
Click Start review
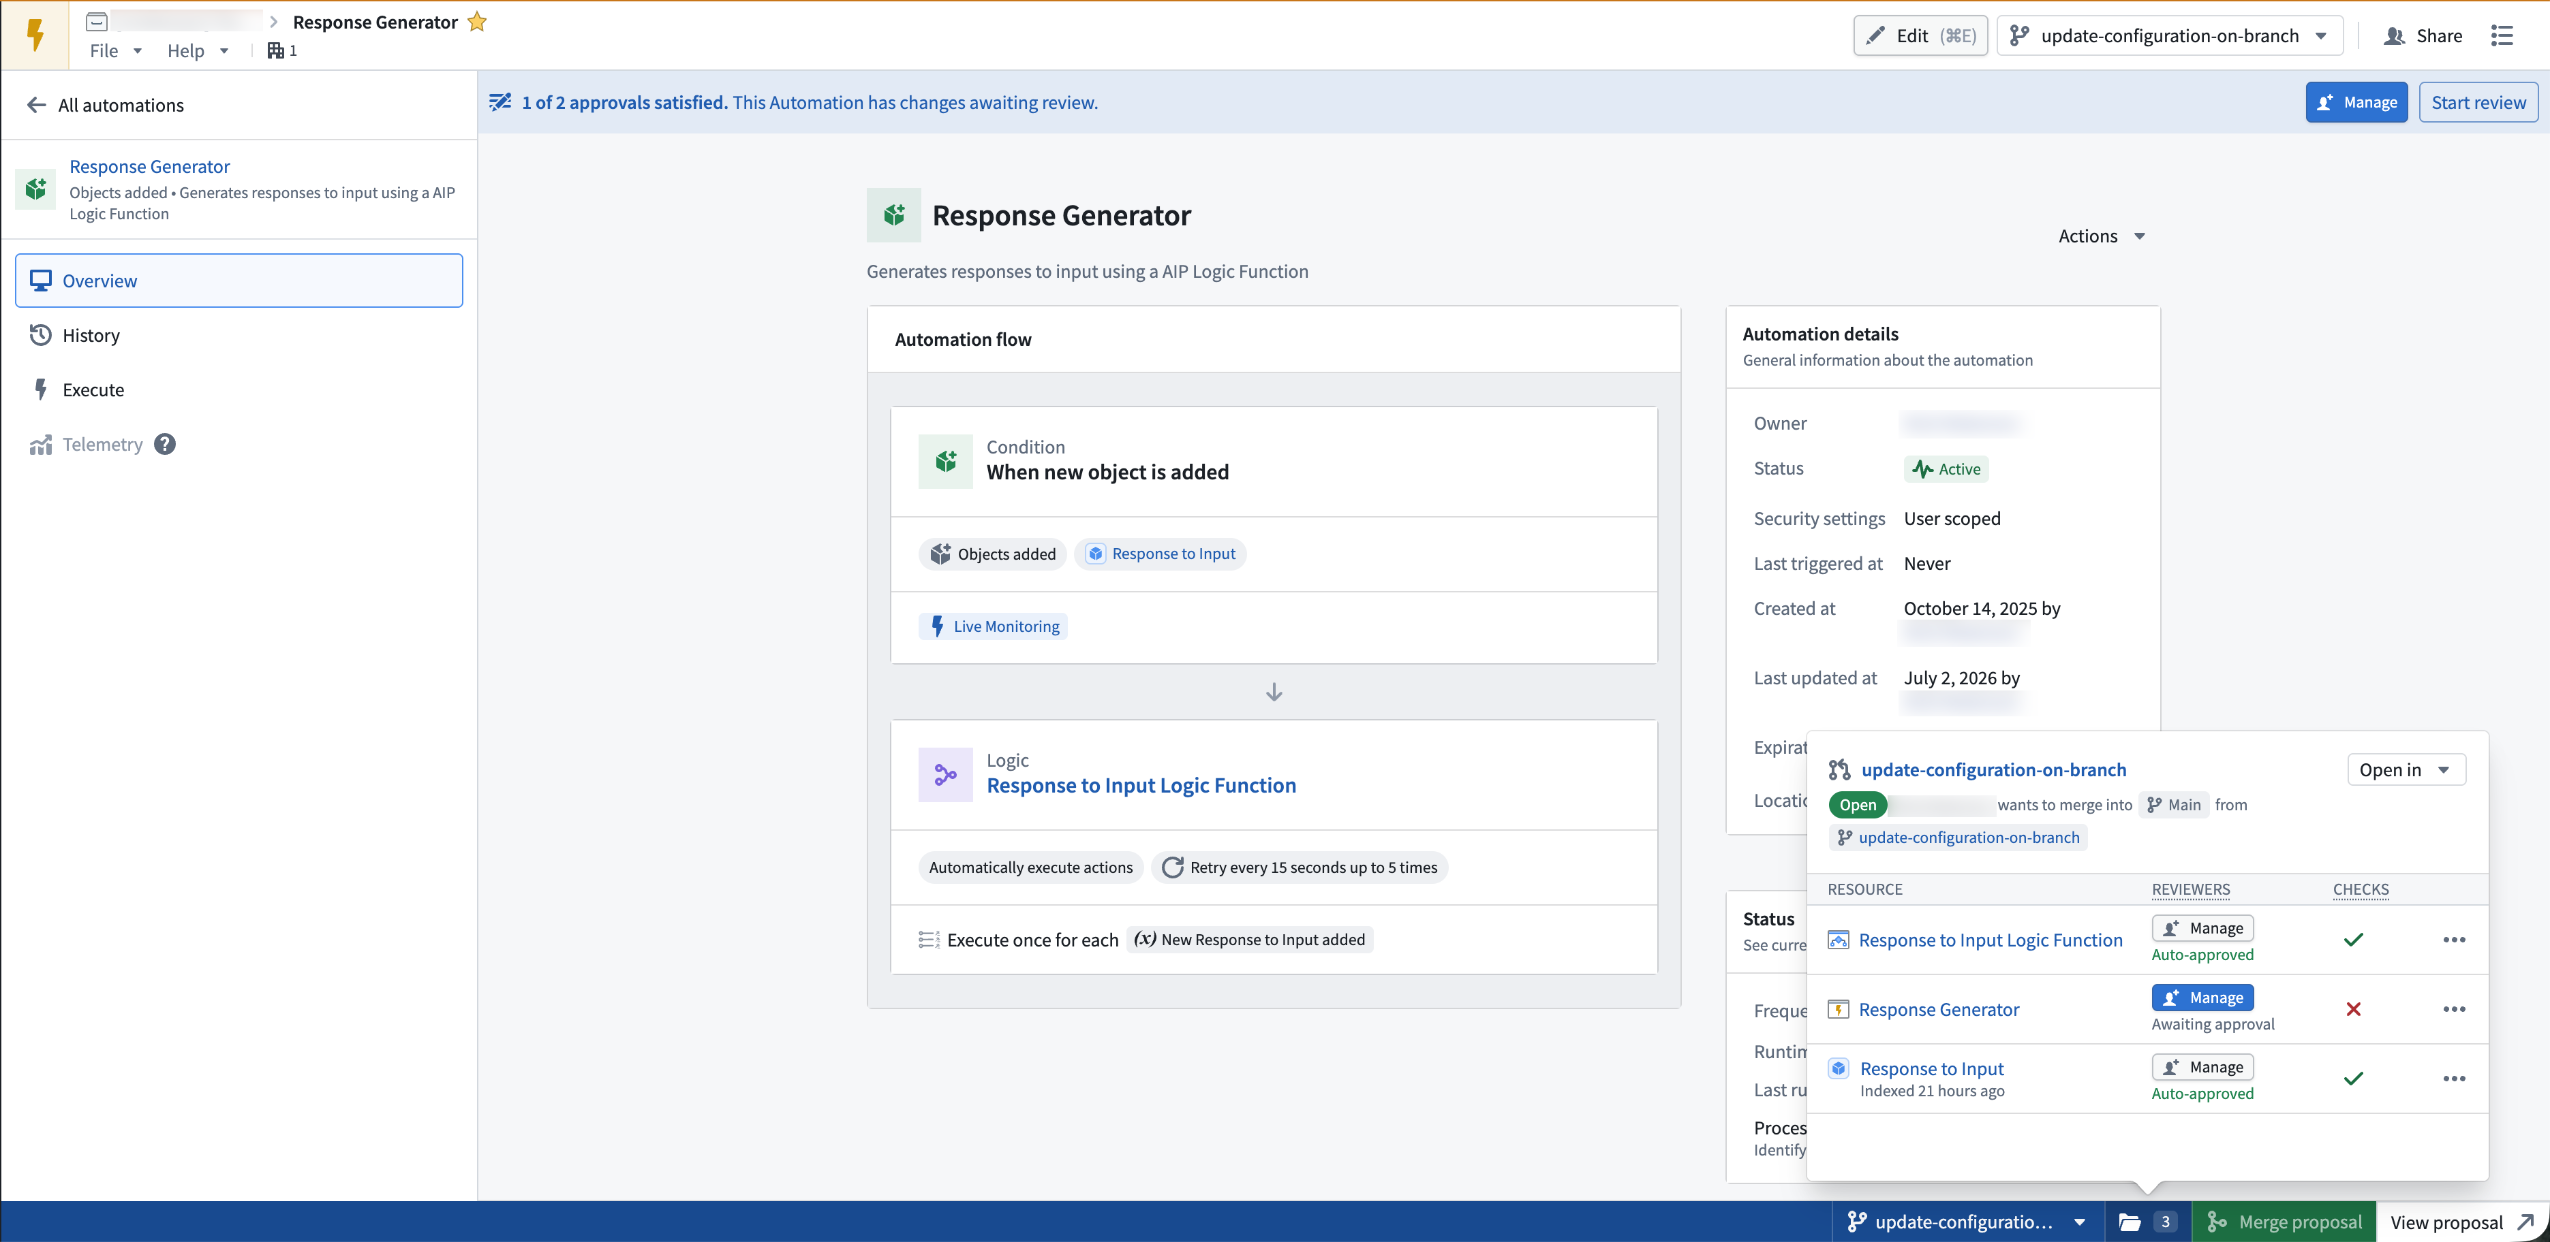point(2478,102)
